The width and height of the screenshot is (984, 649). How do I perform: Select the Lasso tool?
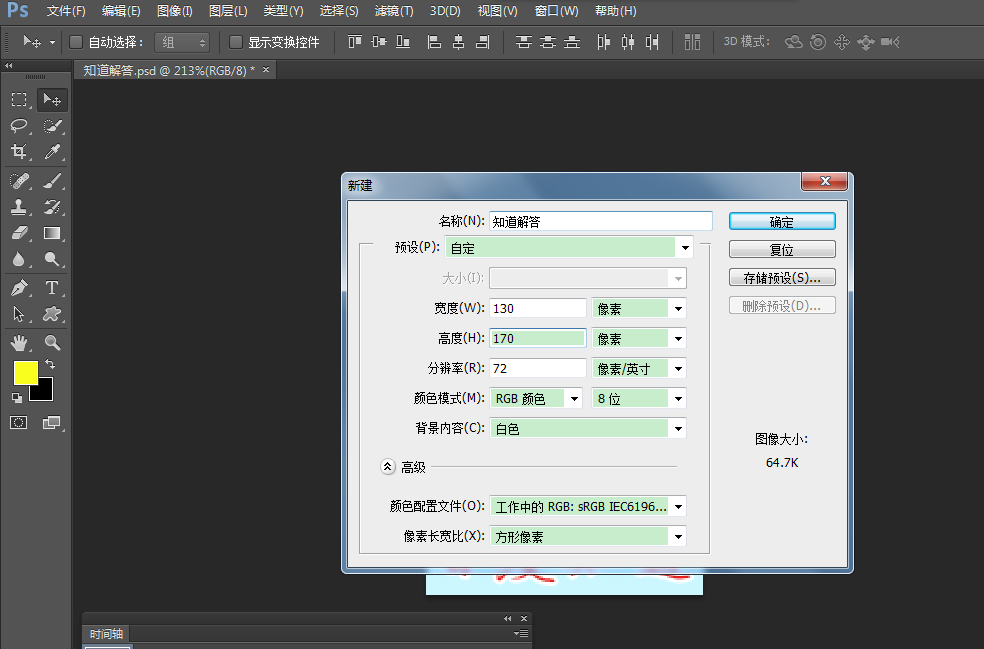click(19, 126)
